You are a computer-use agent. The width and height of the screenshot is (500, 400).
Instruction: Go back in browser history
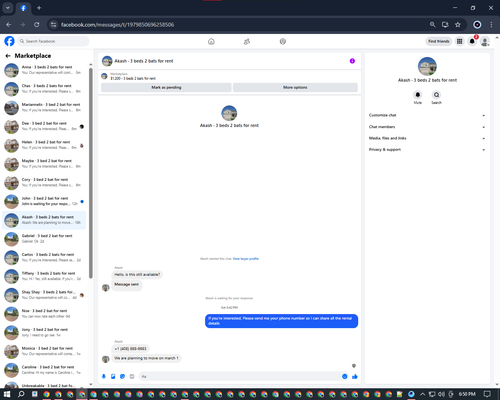point(9,25)
